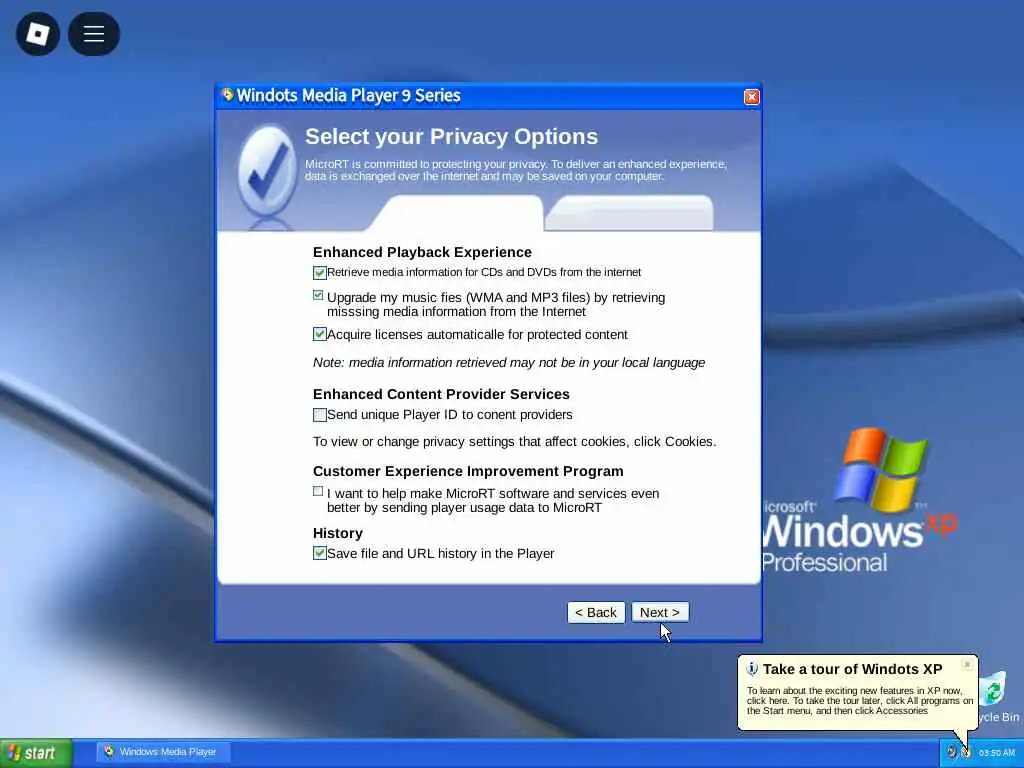1024x768 pixels.
Task: Click the note about local language
Action: [x=509, y=362]
